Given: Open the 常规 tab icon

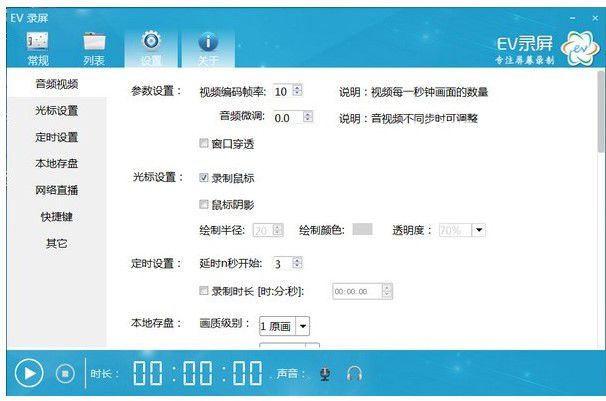Looking at the screenshot, I should [37, 41].
